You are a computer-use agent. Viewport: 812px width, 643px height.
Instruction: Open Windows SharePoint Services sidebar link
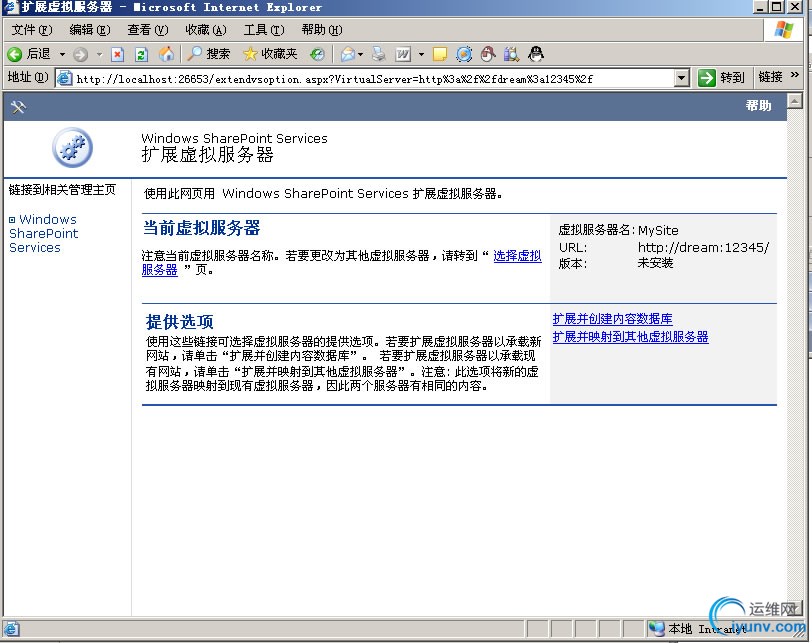tap(43, 233)
